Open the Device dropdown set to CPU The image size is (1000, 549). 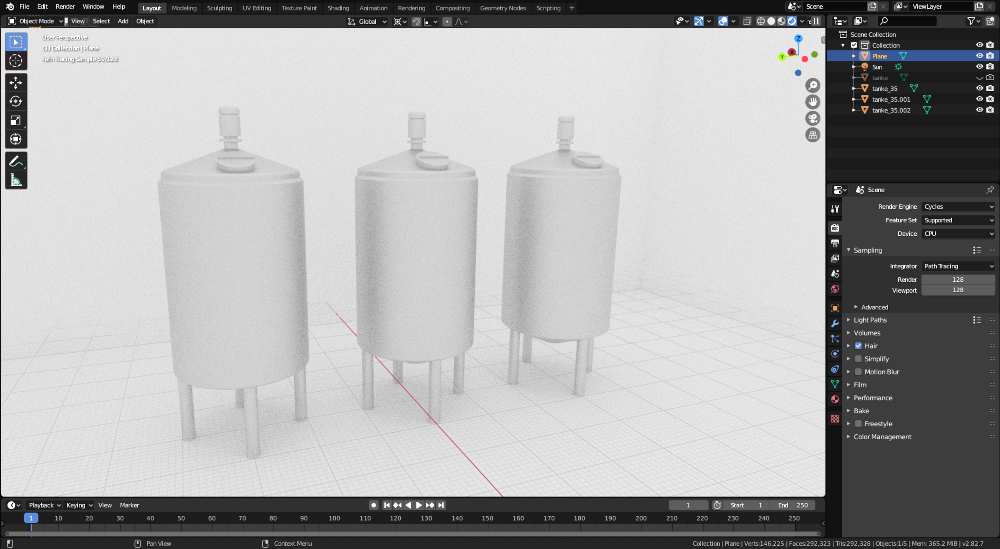click(957, 234)
